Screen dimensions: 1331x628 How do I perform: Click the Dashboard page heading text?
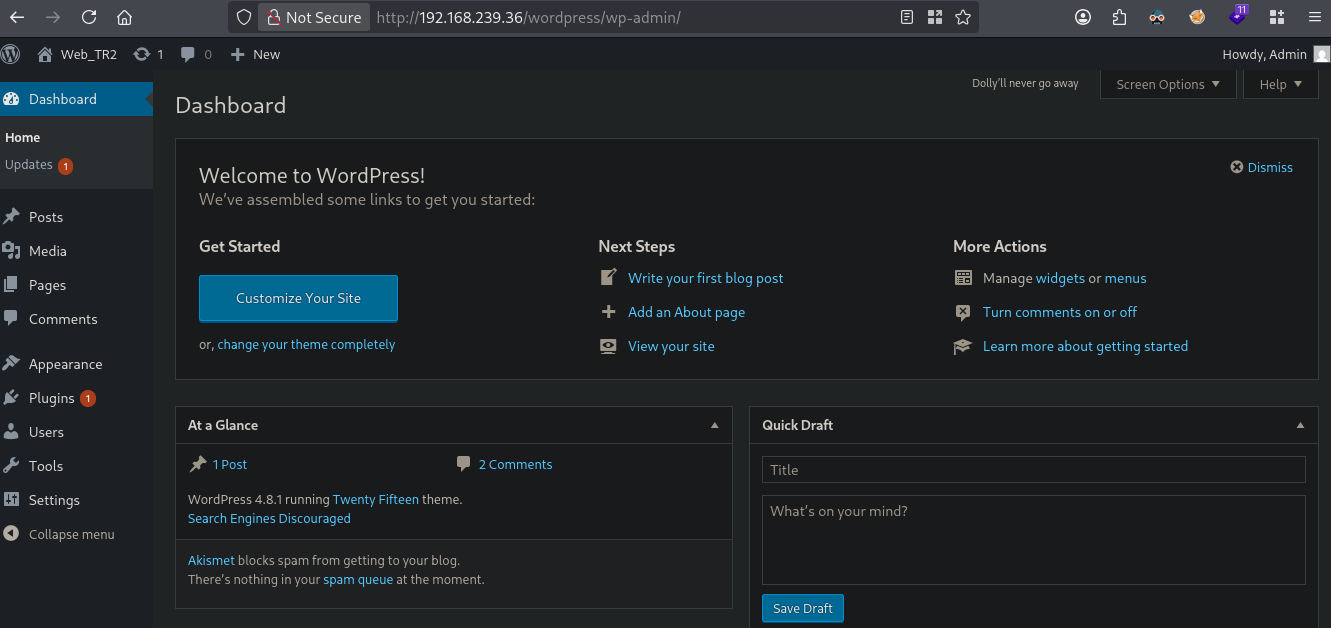pyautogui.click(x=230, y=105)
